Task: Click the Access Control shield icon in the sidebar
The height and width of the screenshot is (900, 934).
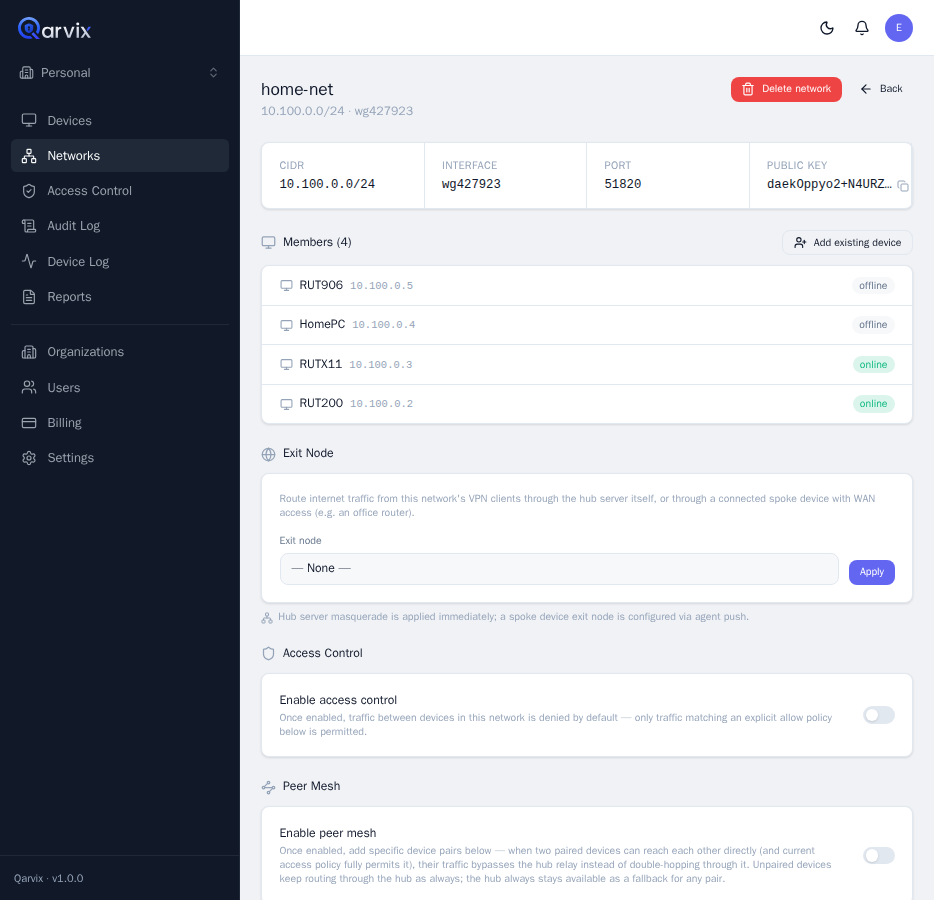Action: coord(29,191)
